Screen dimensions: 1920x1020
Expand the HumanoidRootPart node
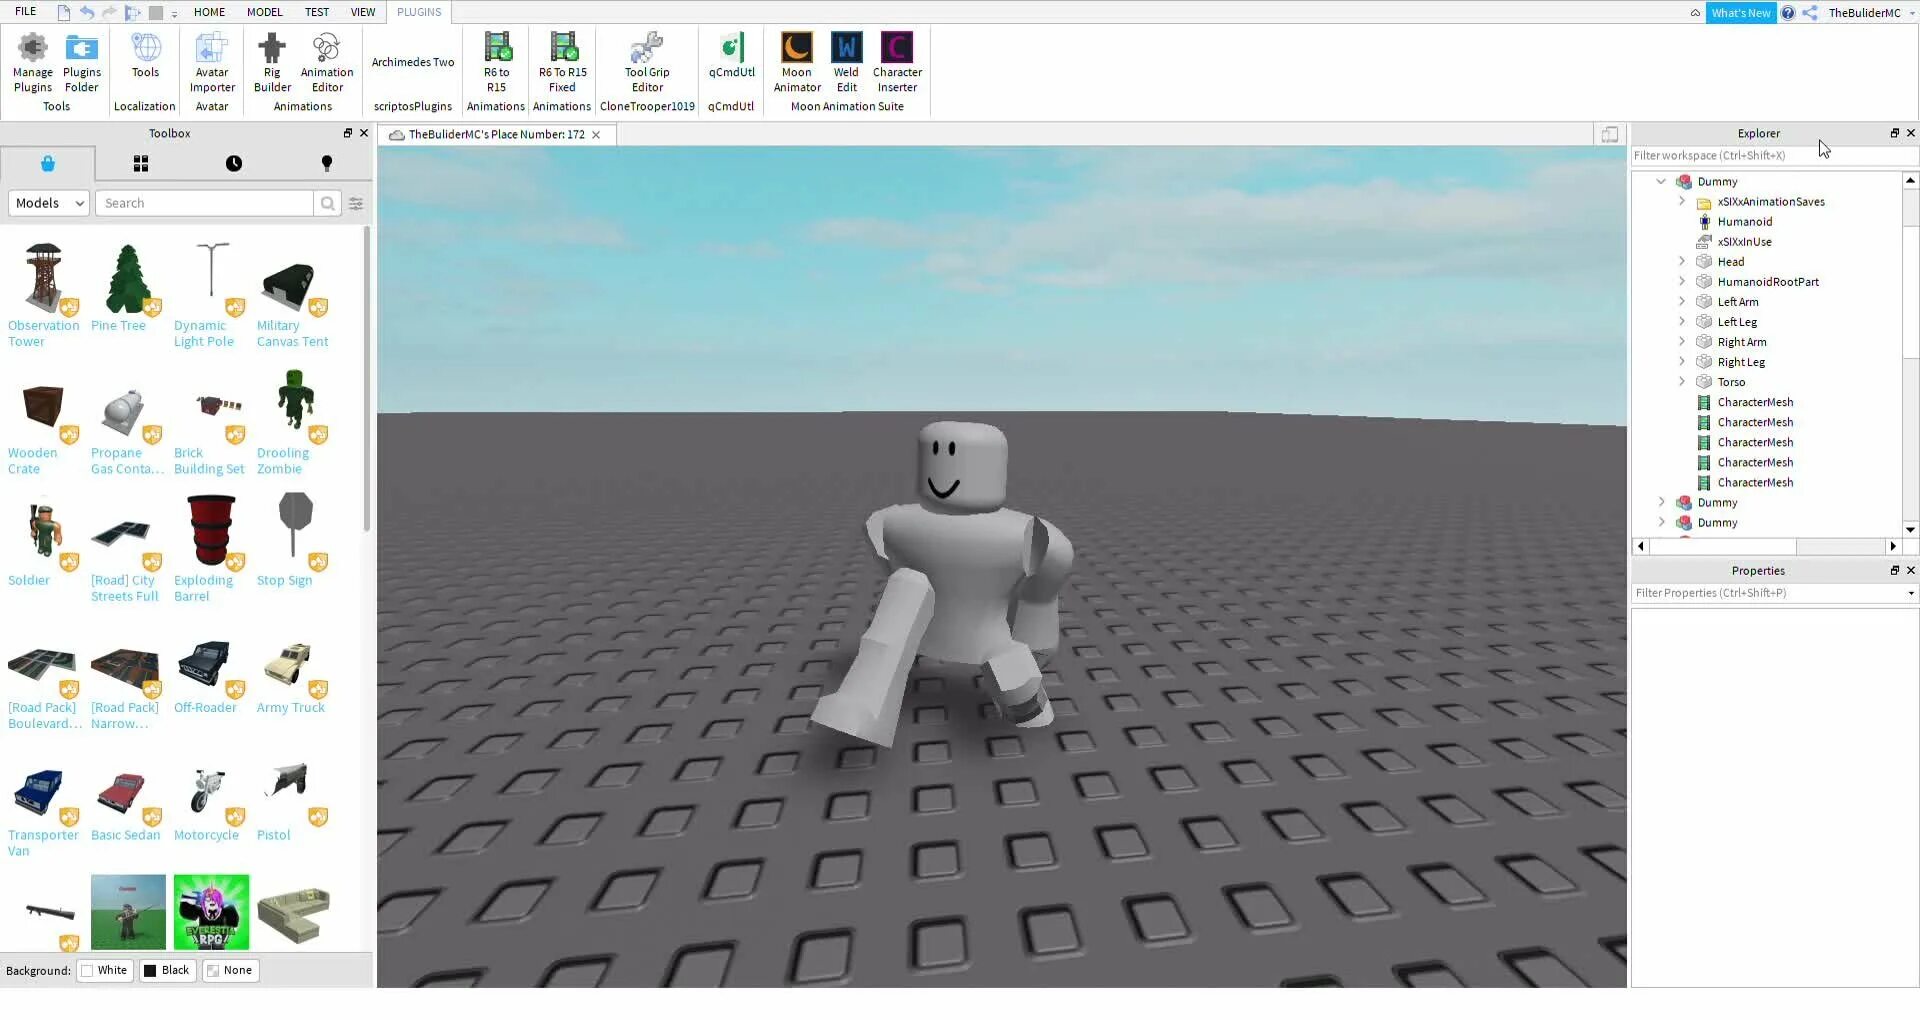pos(1682,282)
